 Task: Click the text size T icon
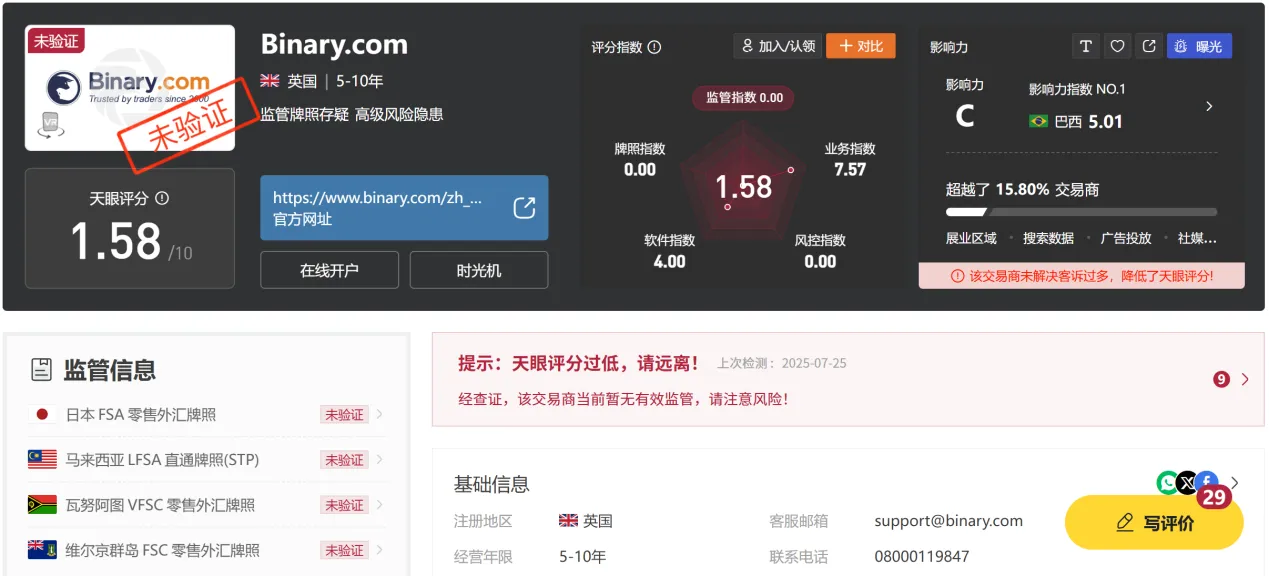[1086, 46]
